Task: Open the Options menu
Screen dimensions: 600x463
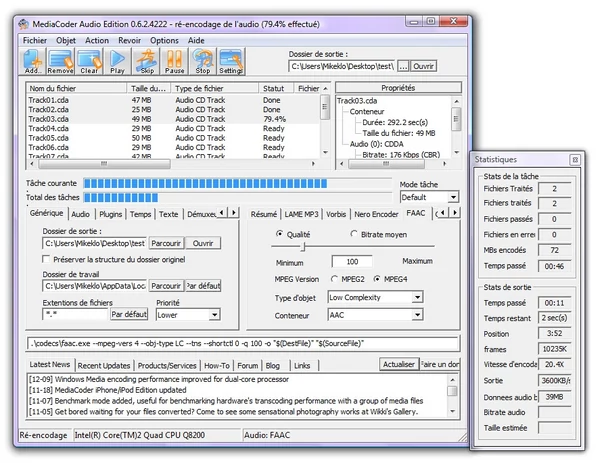Action: [x=164, y=41]
